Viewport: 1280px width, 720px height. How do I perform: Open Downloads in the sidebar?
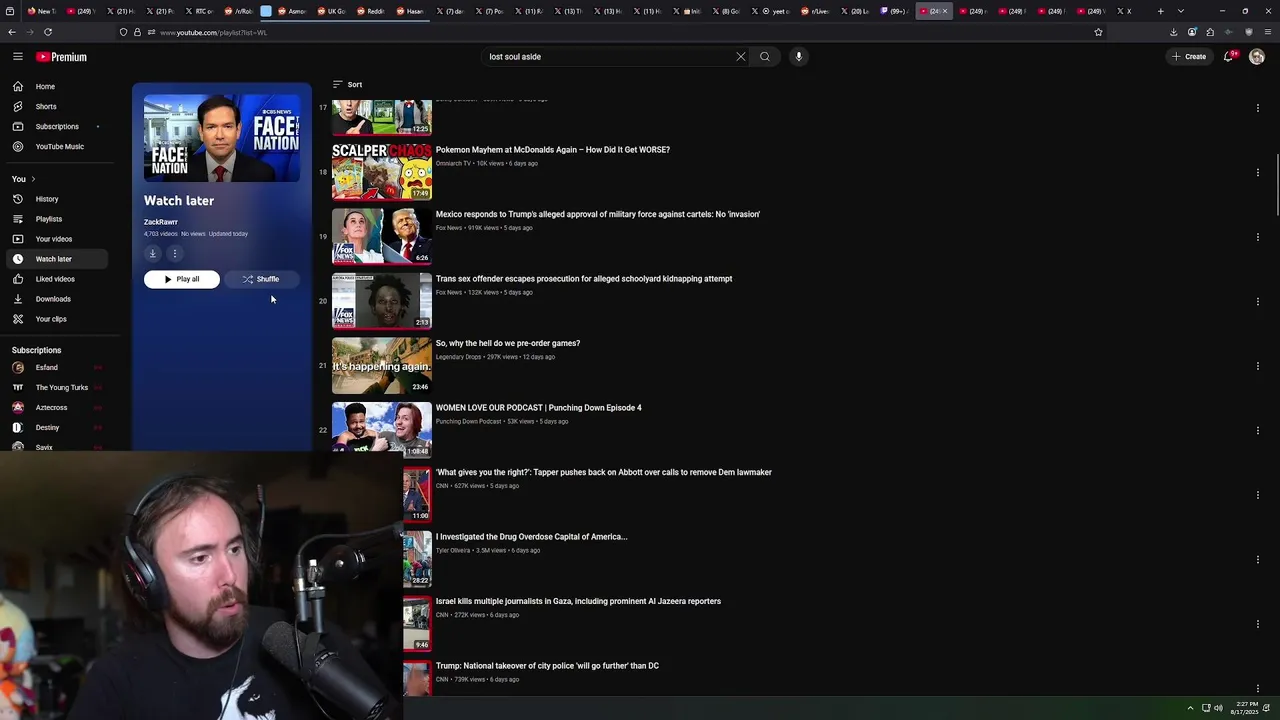57,299
